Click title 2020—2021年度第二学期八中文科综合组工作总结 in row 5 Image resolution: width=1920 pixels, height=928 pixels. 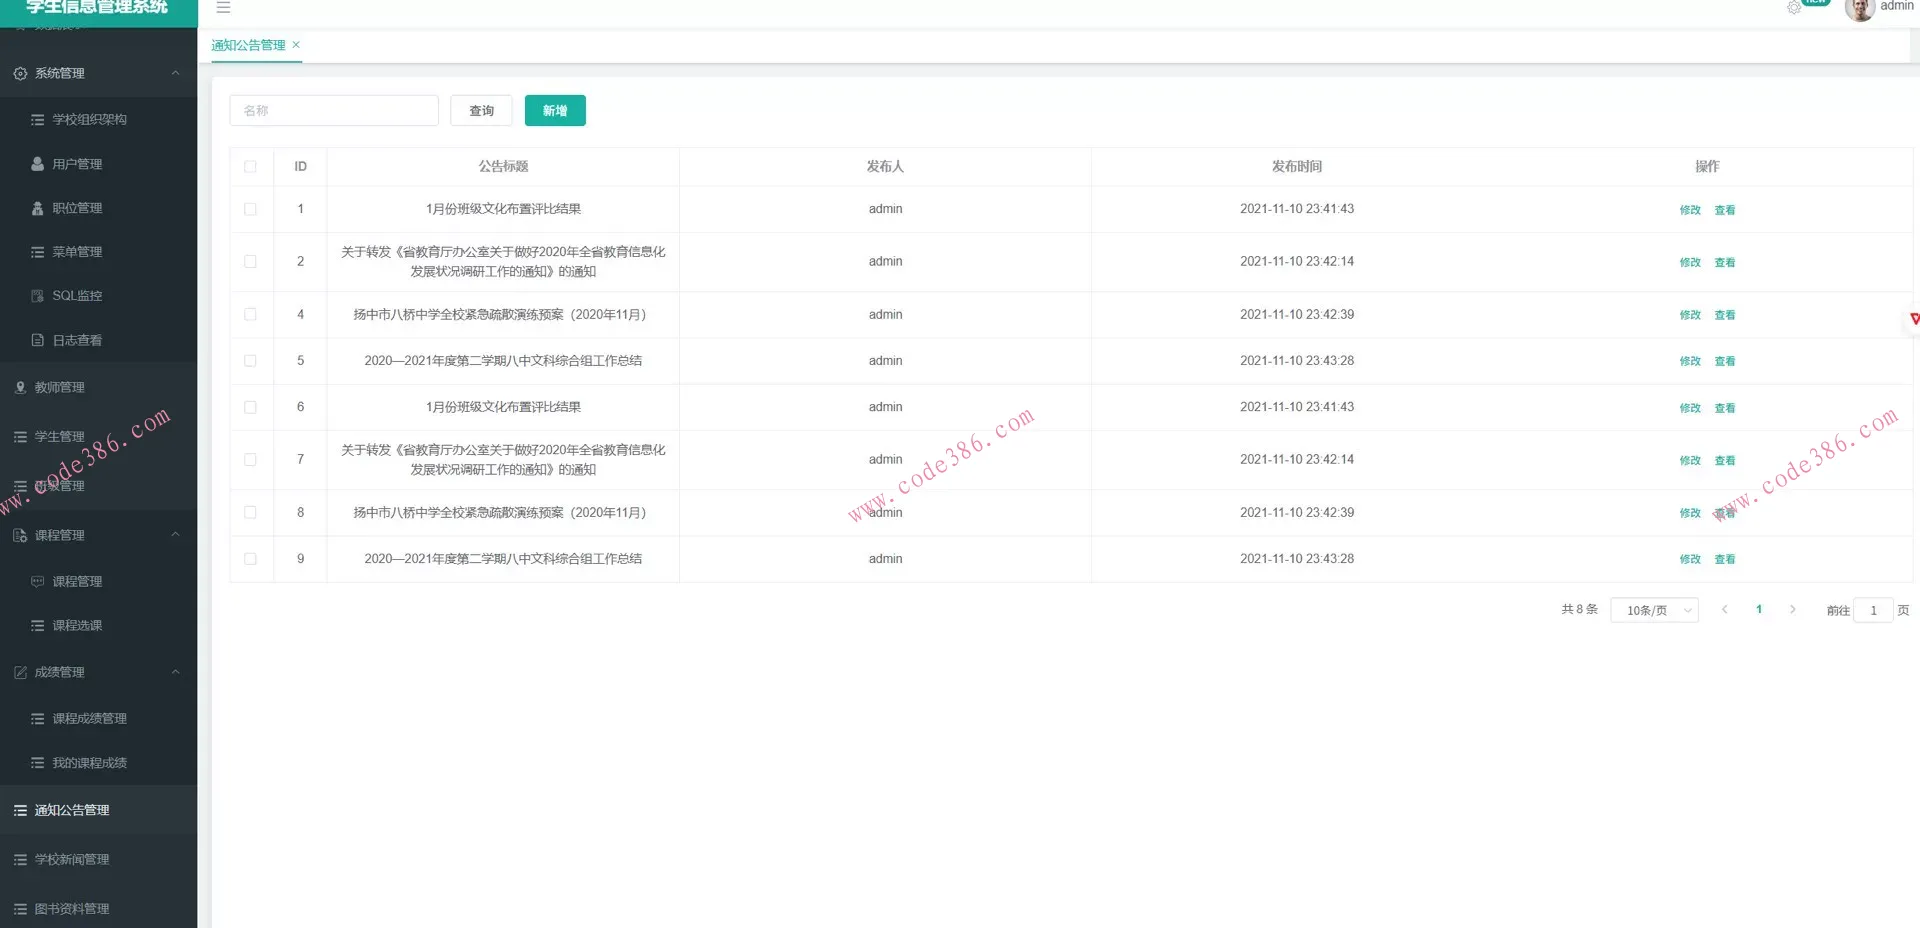503,361
